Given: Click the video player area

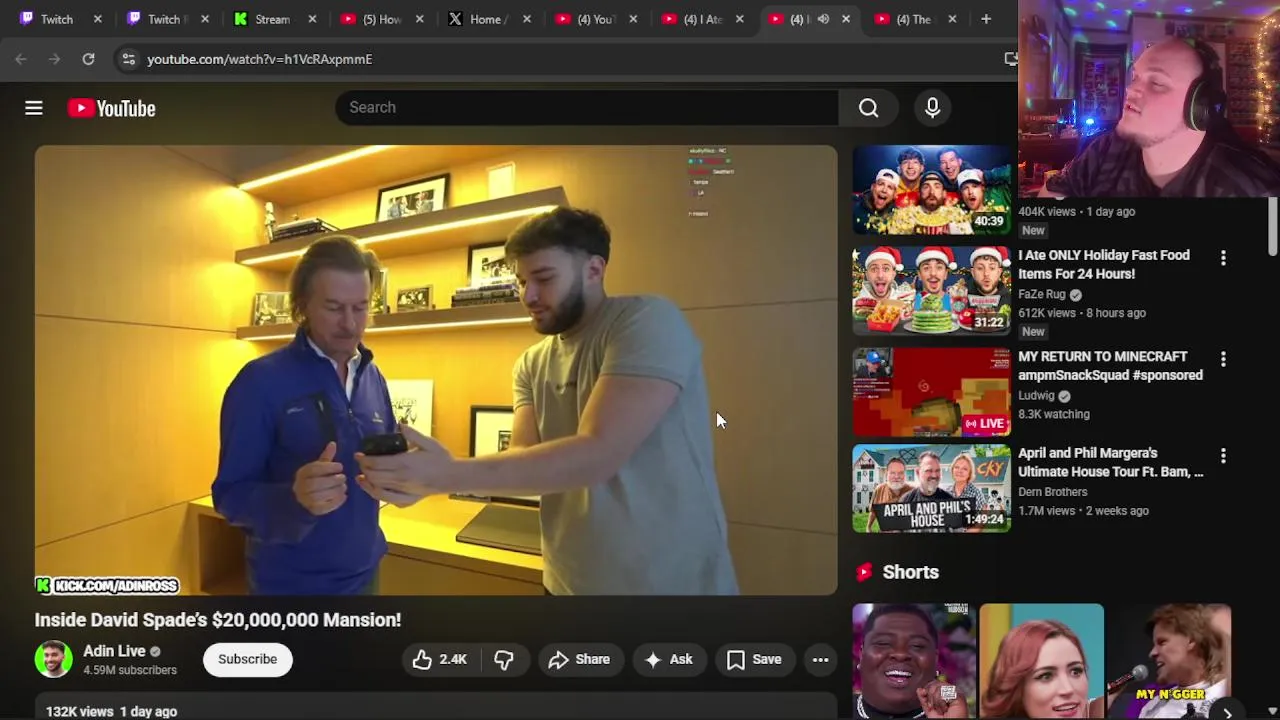Looking at the screenshot, I should click(x=436, y=370).
